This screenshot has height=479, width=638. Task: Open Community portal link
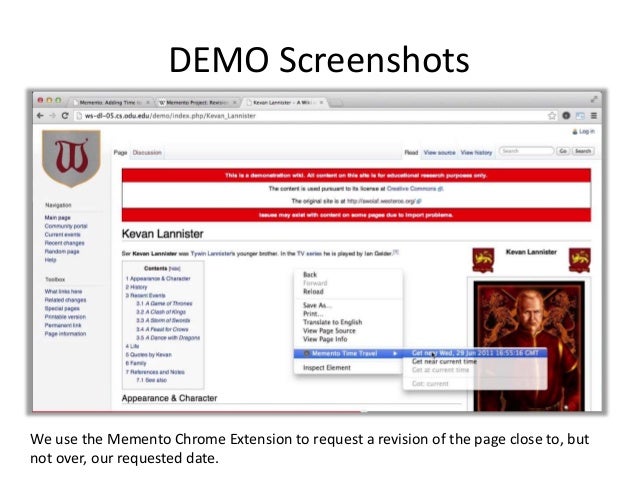[x=66, y=226]
